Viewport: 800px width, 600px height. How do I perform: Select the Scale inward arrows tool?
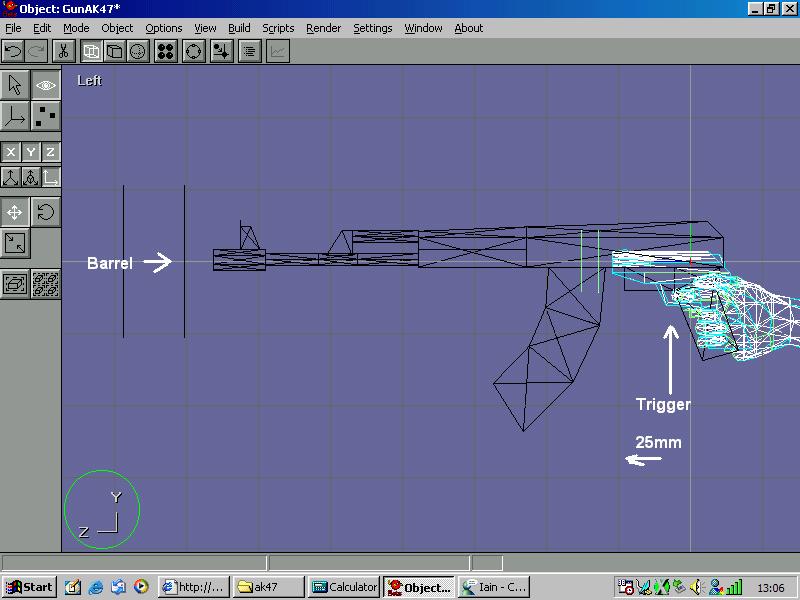click(x=15, y=243)
